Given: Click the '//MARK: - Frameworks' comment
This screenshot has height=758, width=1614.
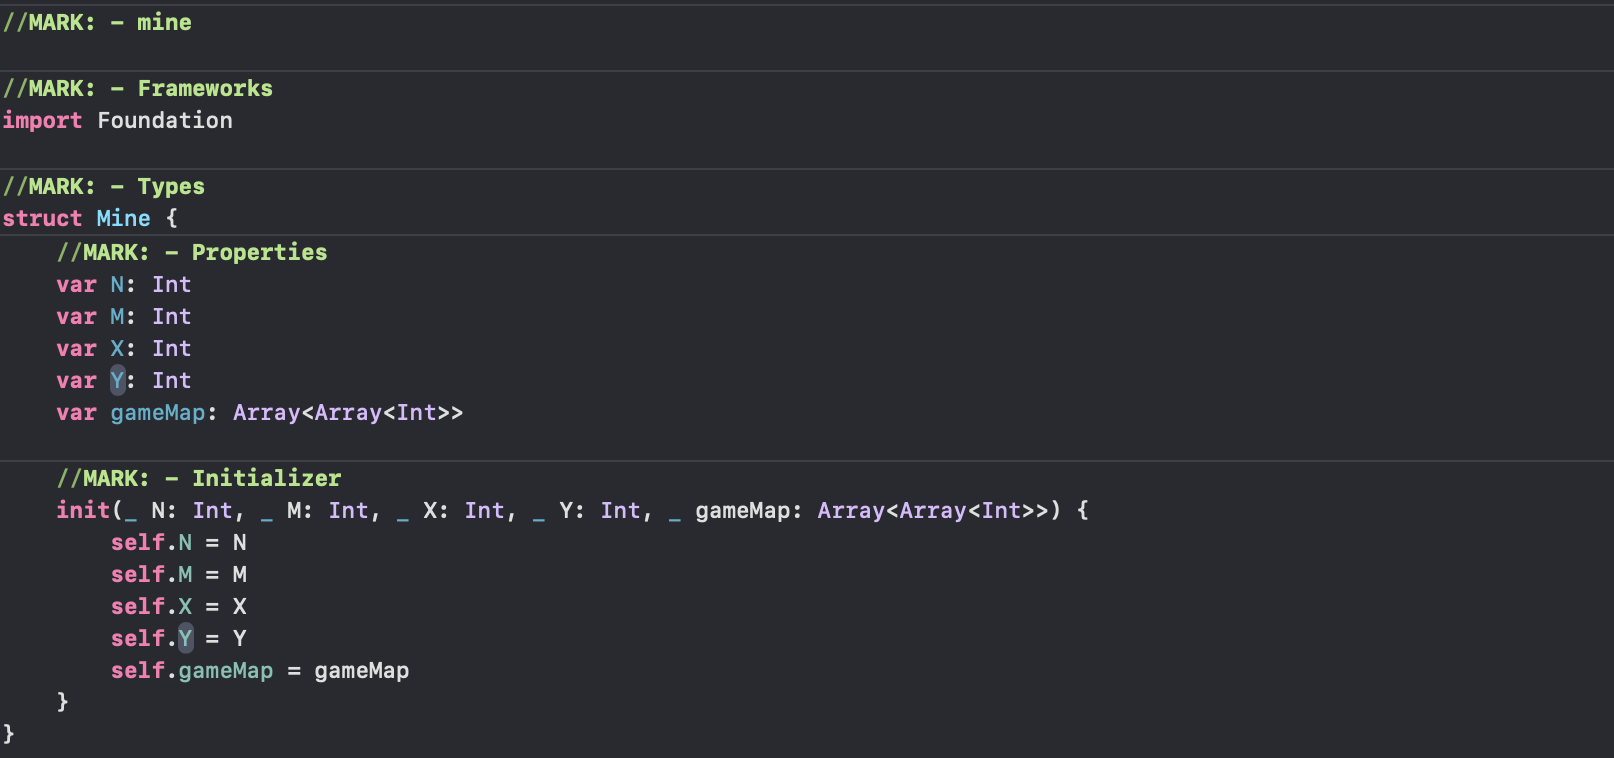Looking at the screenshot, I should [x=137, y=88].
